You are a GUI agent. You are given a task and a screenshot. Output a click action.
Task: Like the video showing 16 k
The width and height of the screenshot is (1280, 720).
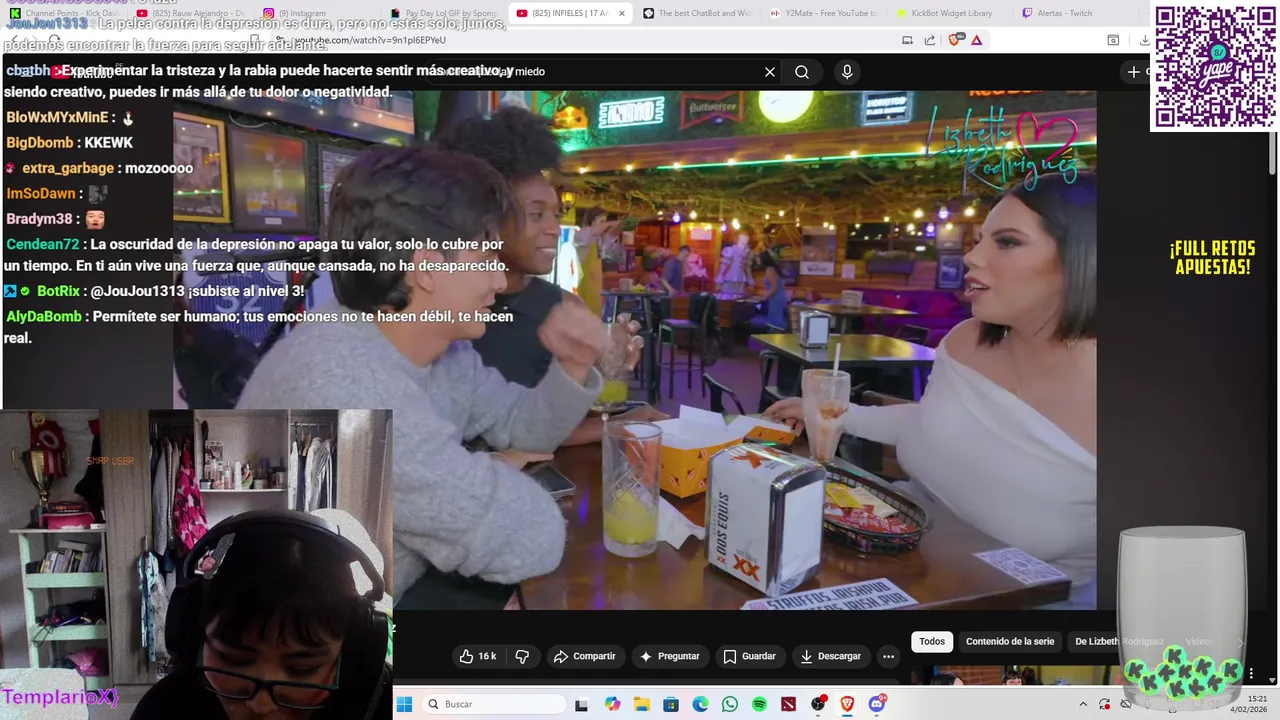click(478, 656)
